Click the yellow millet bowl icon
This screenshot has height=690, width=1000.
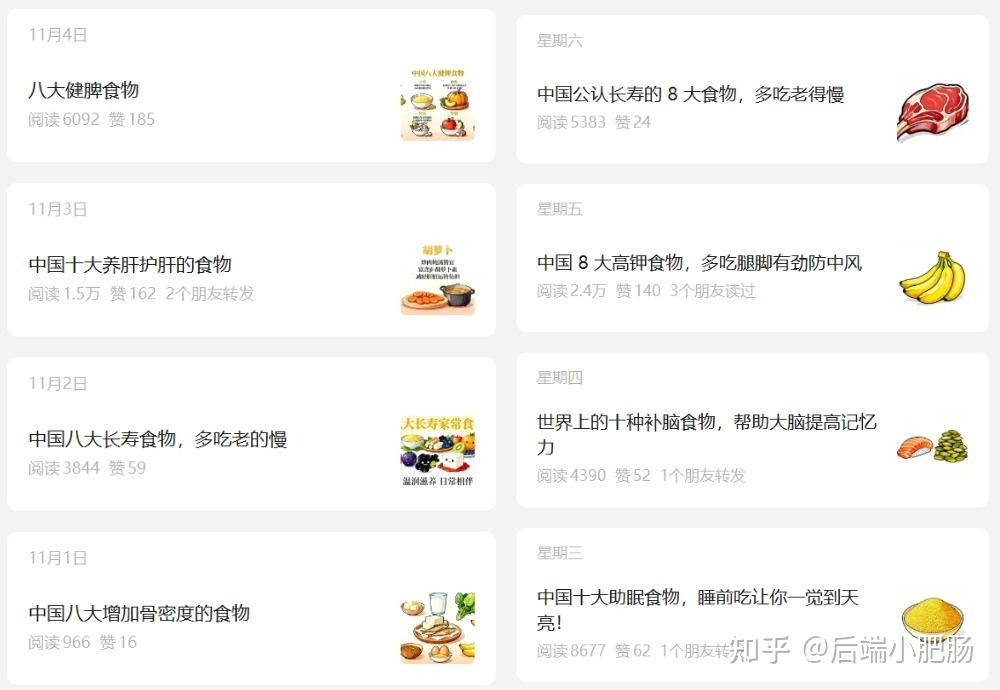coord(932,617)
